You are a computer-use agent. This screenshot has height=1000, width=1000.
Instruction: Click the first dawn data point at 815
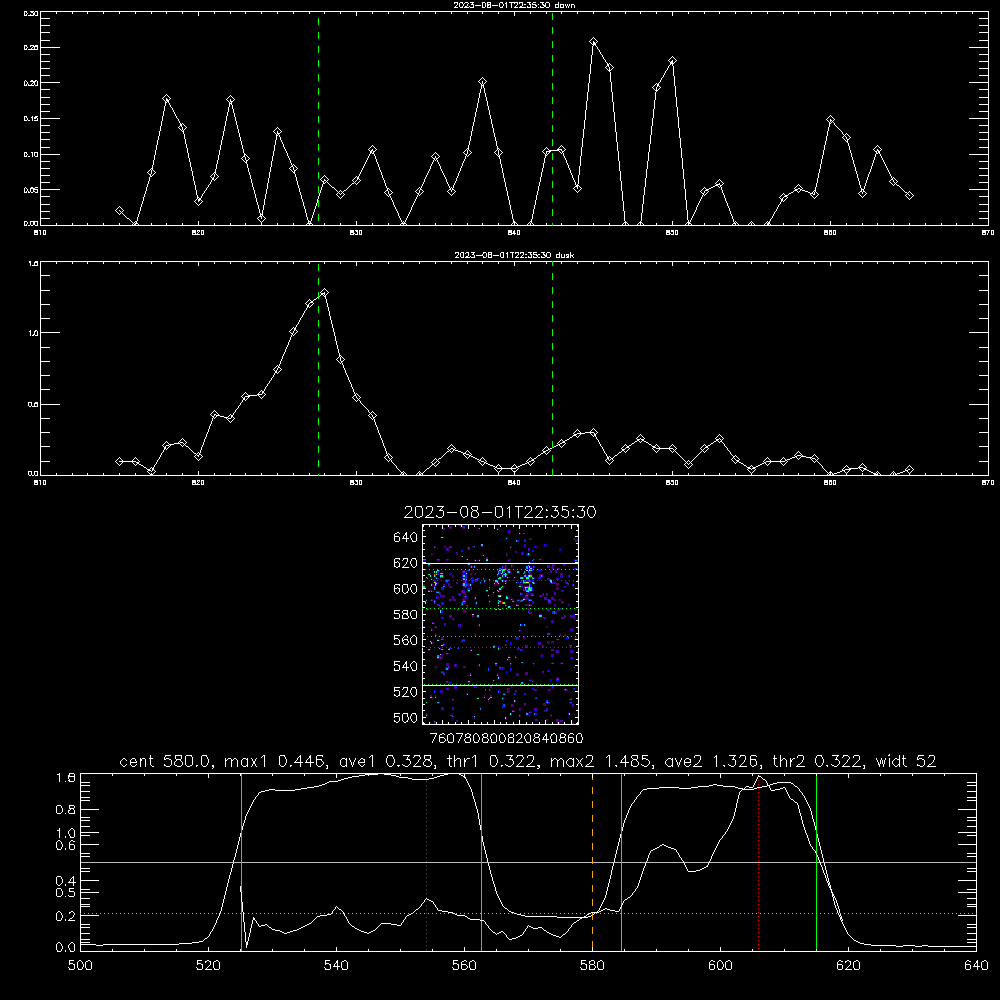click(x=119, y=210)
